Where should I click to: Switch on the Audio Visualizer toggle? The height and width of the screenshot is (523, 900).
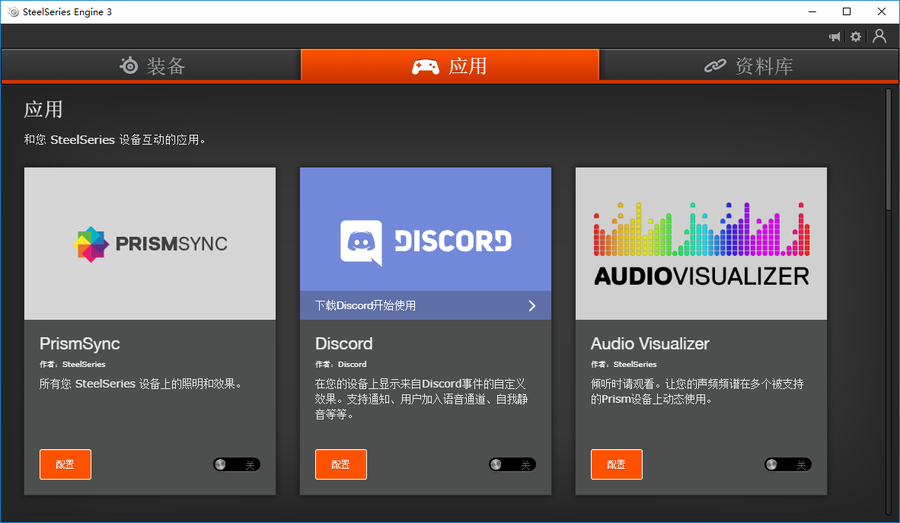tap(787, 464)
